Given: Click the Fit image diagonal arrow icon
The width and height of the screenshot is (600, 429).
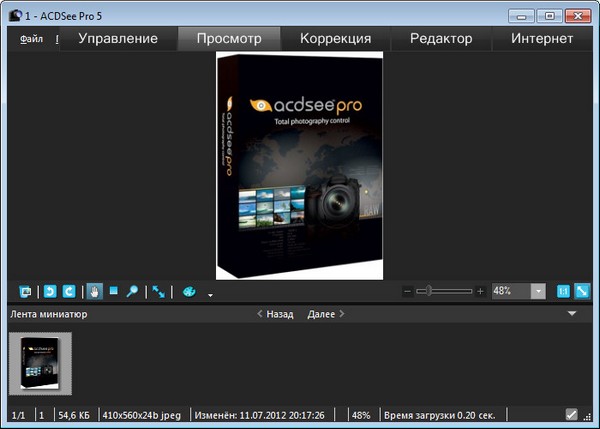Looking at the screenshot, I should coord(582,292).
